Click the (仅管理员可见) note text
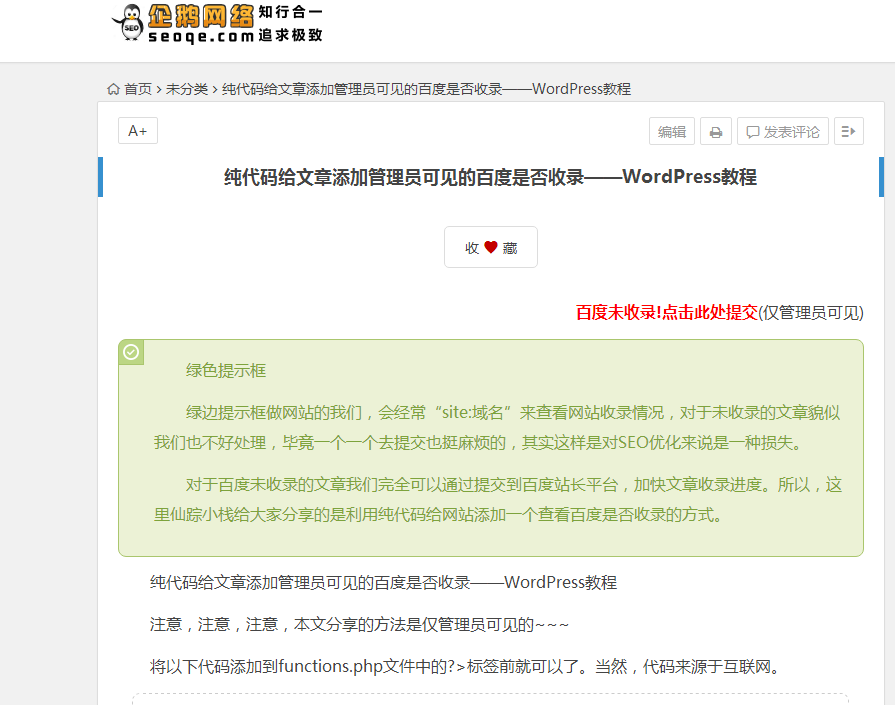Viewport: 895px width, 705px height. [811, 313]
